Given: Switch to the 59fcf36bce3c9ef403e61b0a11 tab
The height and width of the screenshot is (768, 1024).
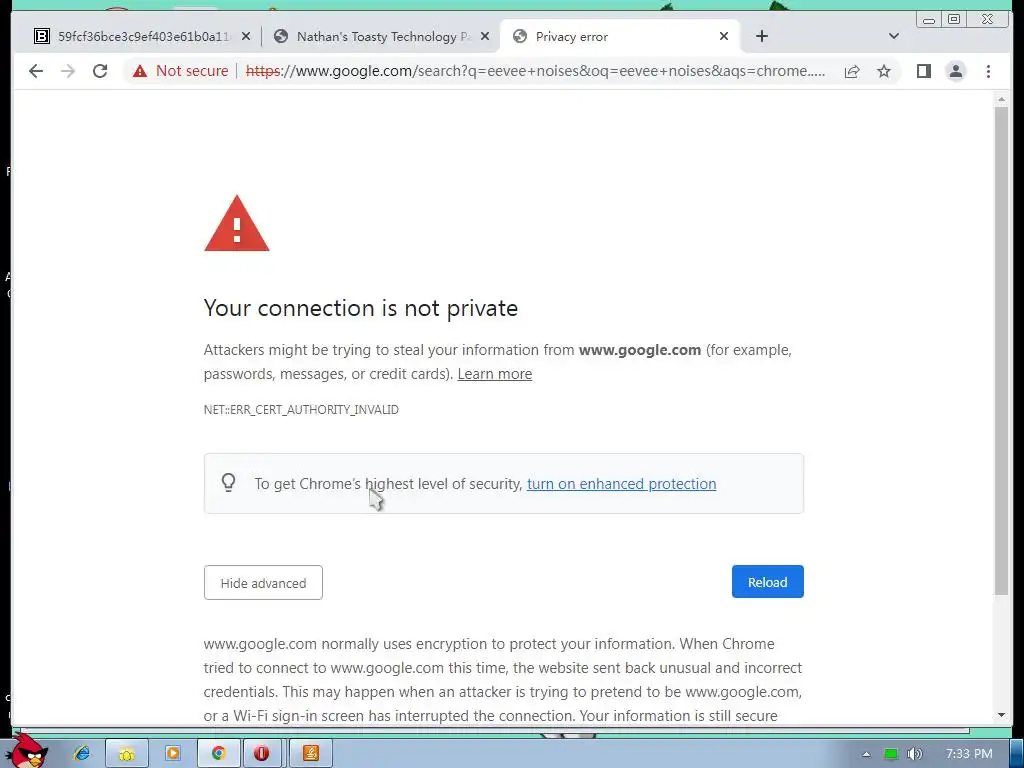Looking at the screenshot, I should [x=134, y=37].
